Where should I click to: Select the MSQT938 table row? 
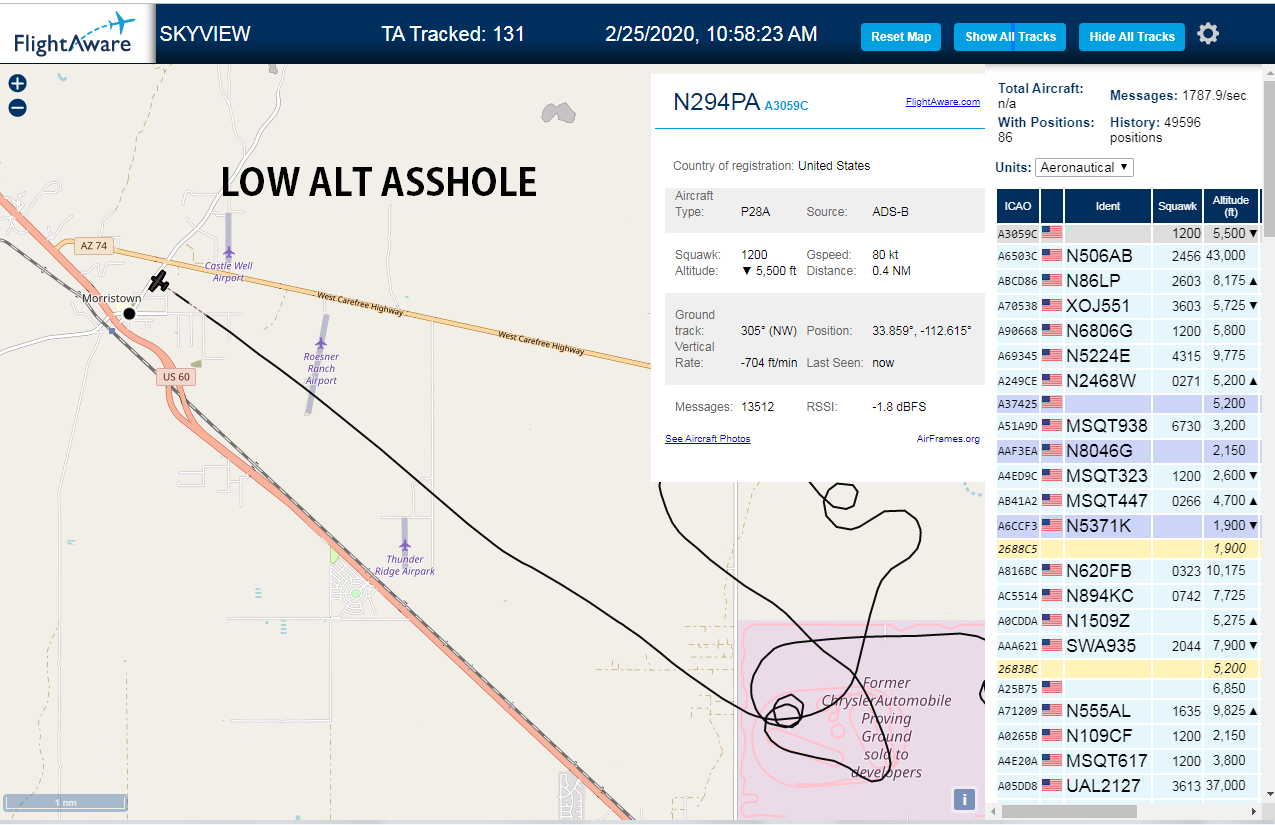(1128, 425)
